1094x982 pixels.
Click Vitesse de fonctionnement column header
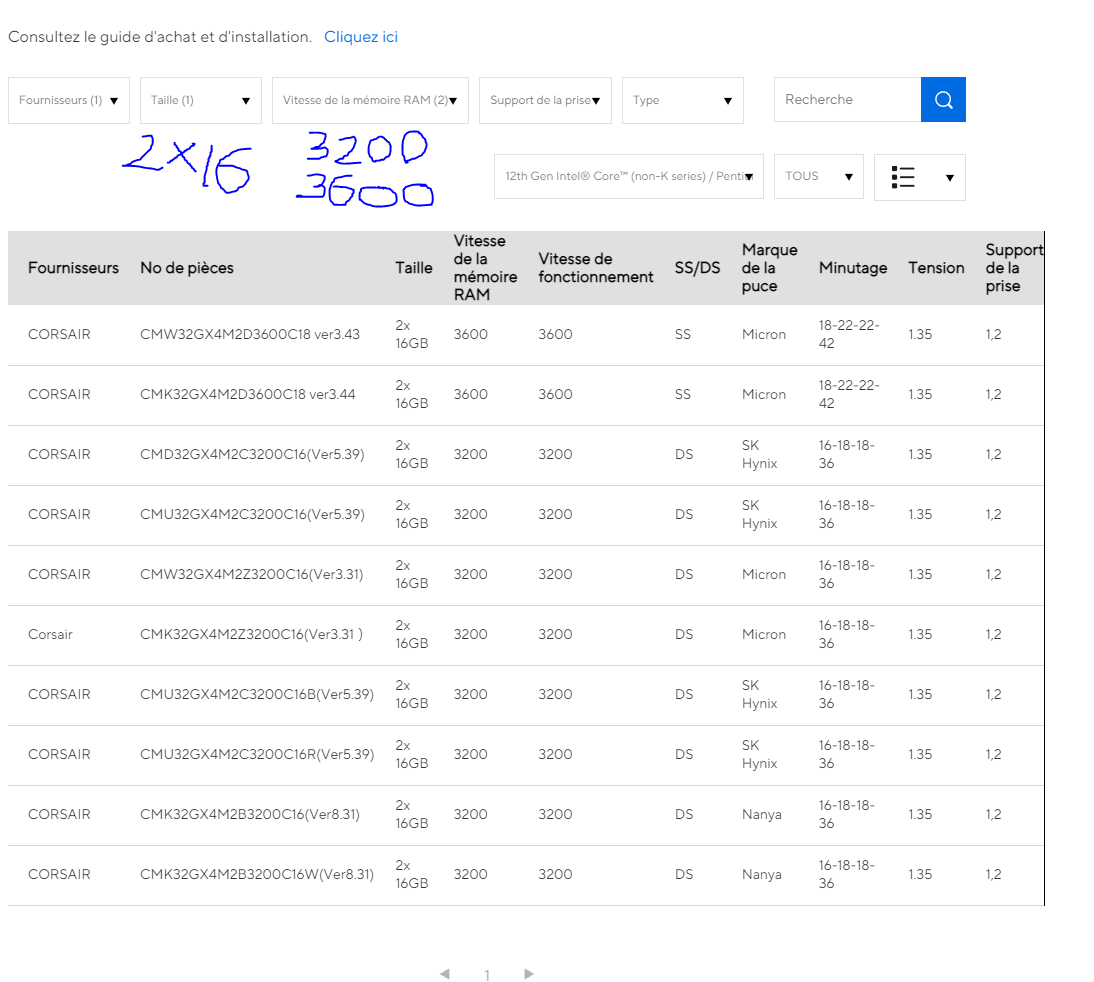pyautogui.click(x=596, y=268)
